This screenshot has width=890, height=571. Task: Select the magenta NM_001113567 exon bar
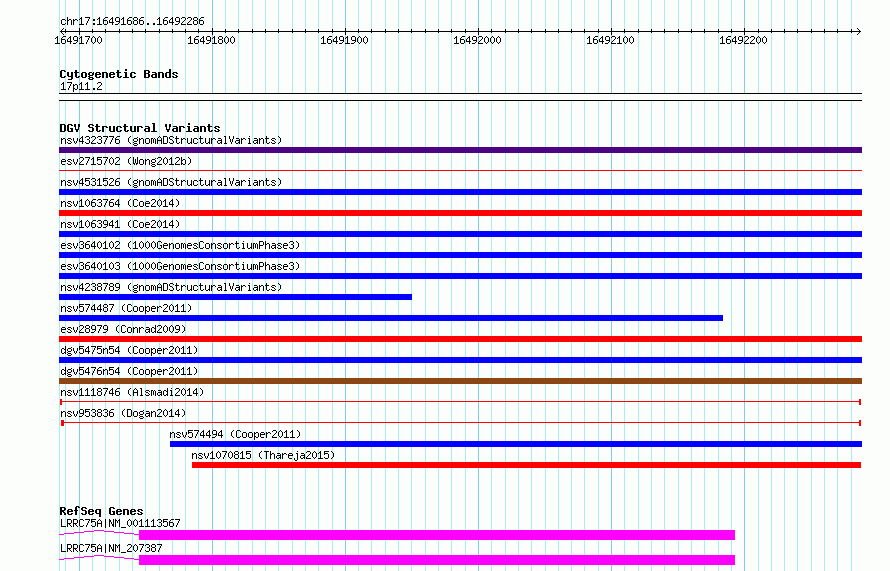pyautogui.click(x=437, y=535)
